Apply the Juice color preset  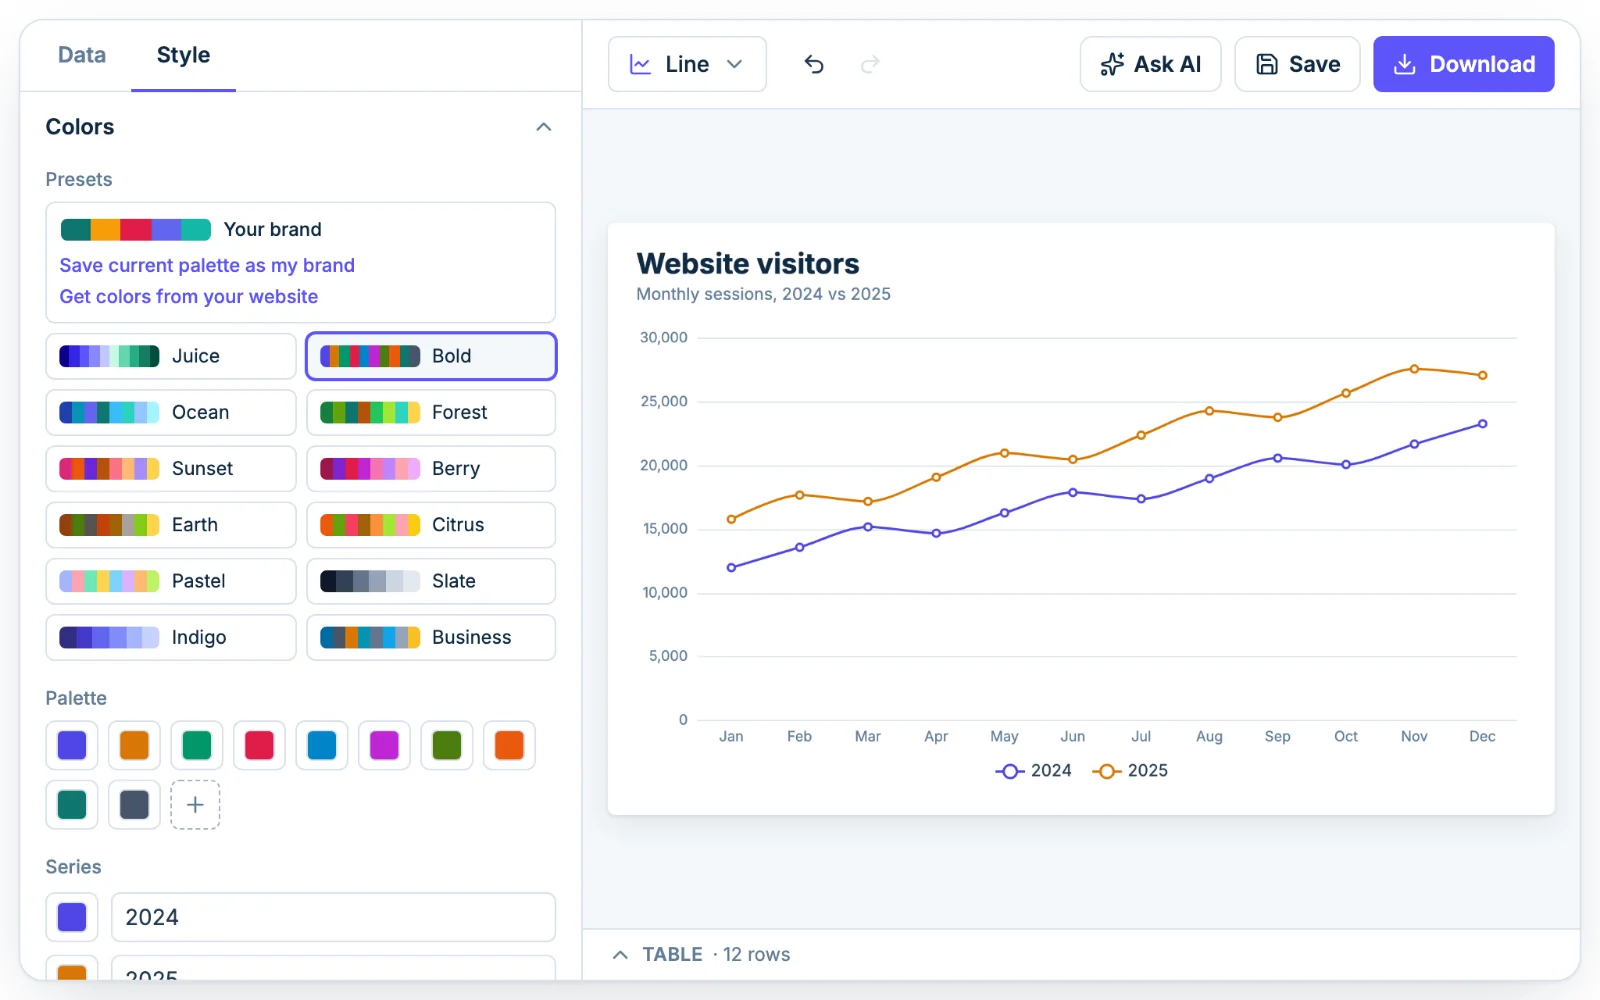click(x=171, y=356)
